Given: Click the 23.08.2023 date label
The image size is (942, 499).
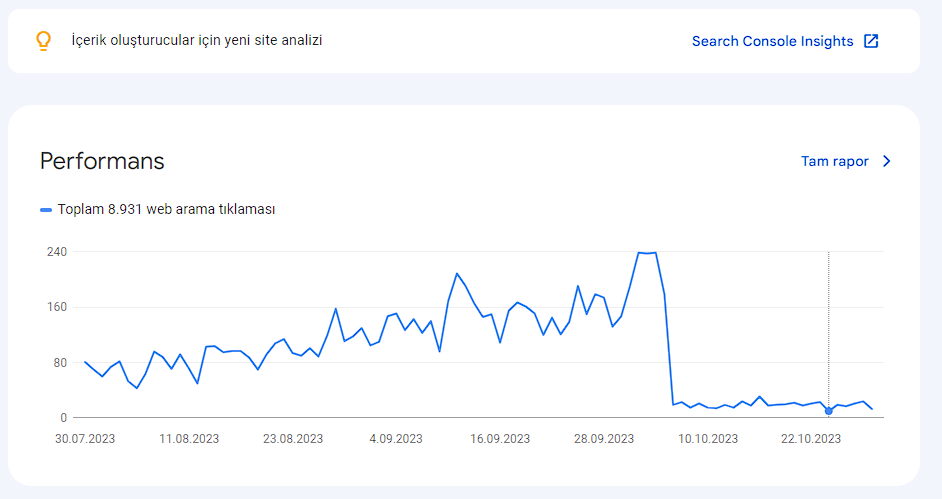Looking at the screenshot, I should coord(293,438).
